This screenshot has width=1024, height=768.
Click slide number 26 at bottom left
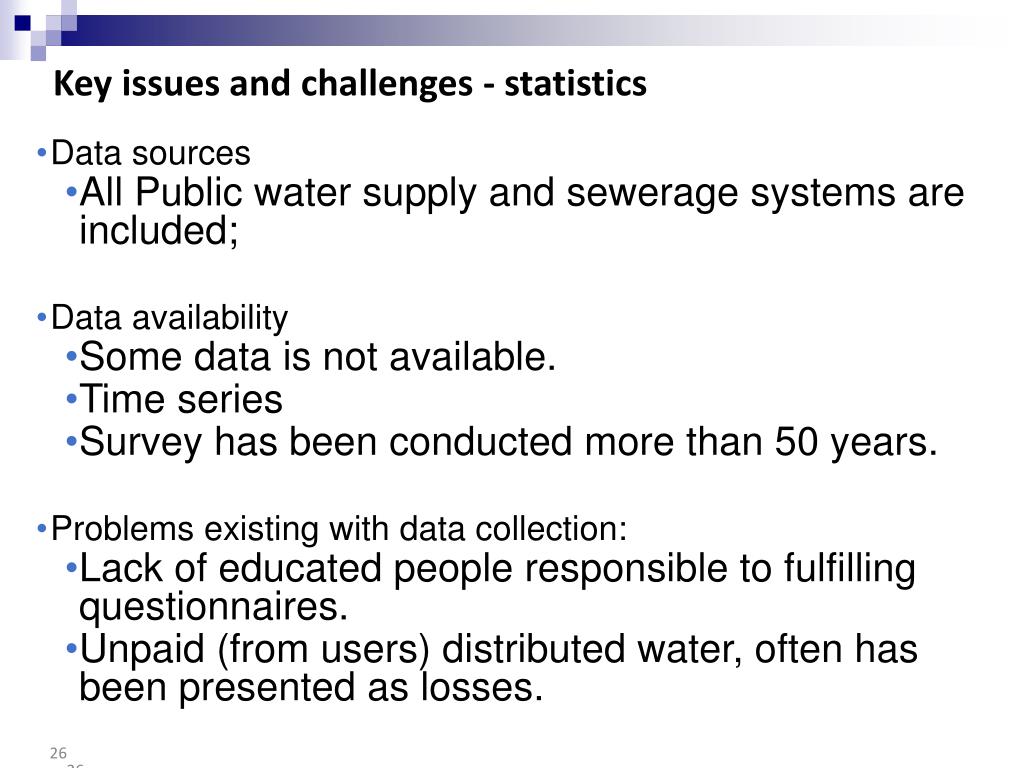[58, 753]
